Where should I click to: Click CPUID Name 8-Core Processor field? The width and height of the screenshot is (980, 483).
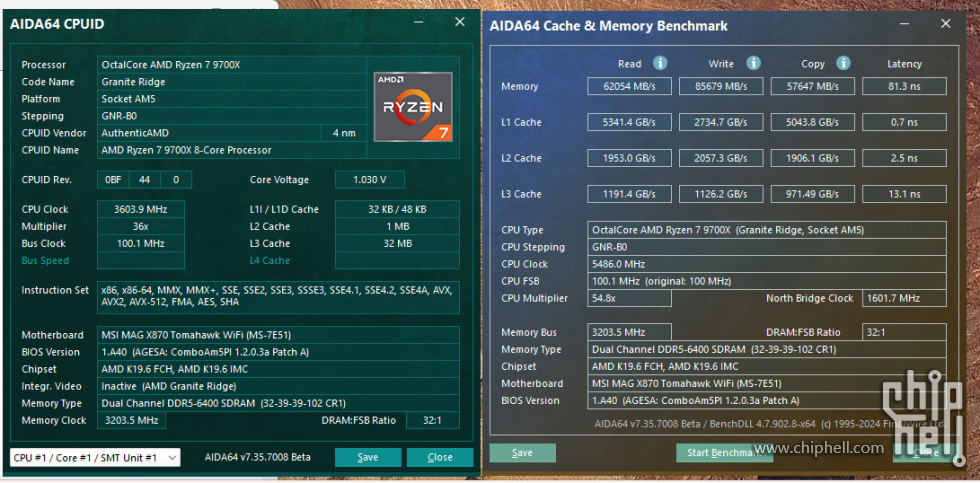pyautogui.click(x=232, y=150)
